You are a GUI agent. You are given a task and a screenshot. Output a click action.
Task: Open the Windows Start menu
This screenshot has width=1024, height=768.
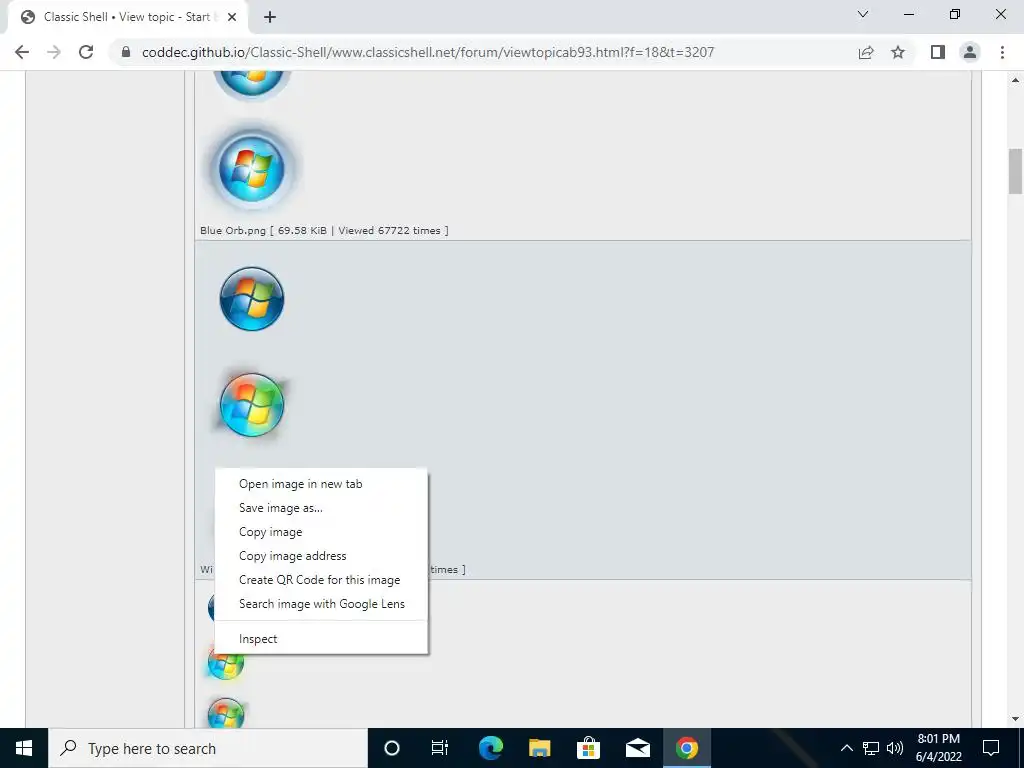pos(24,748)
